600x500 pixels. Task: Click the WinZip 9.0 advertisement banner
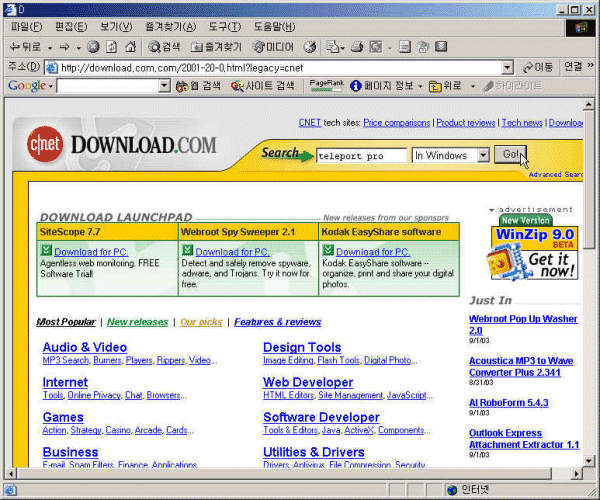pos(534,248)
